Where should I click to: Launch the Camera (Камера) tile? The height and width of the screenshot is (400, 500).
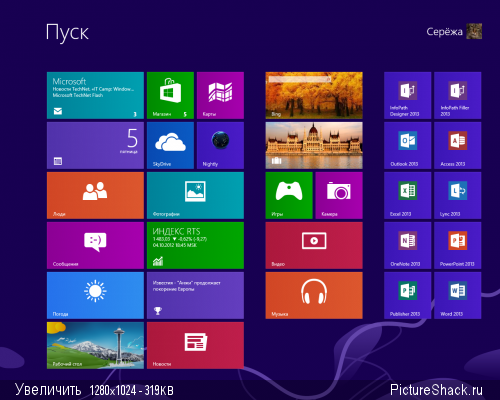339,195
